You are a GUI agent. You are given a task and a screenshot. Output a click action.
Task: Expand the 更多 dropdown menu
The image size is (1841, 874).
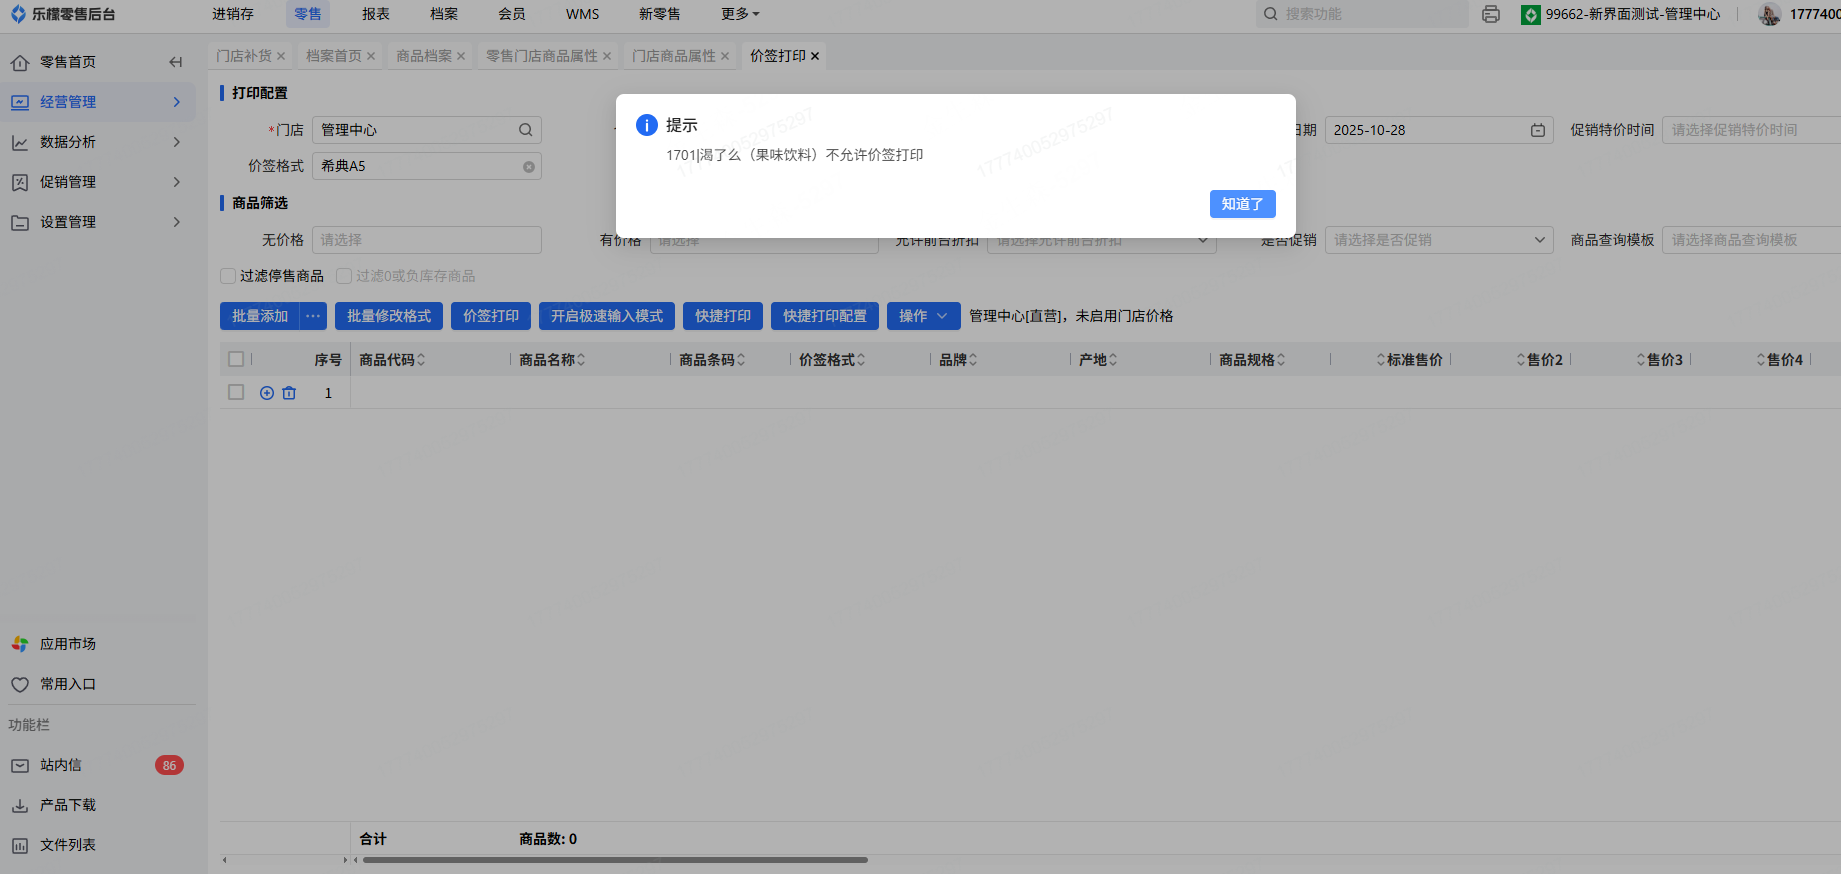tap(740, 14)
